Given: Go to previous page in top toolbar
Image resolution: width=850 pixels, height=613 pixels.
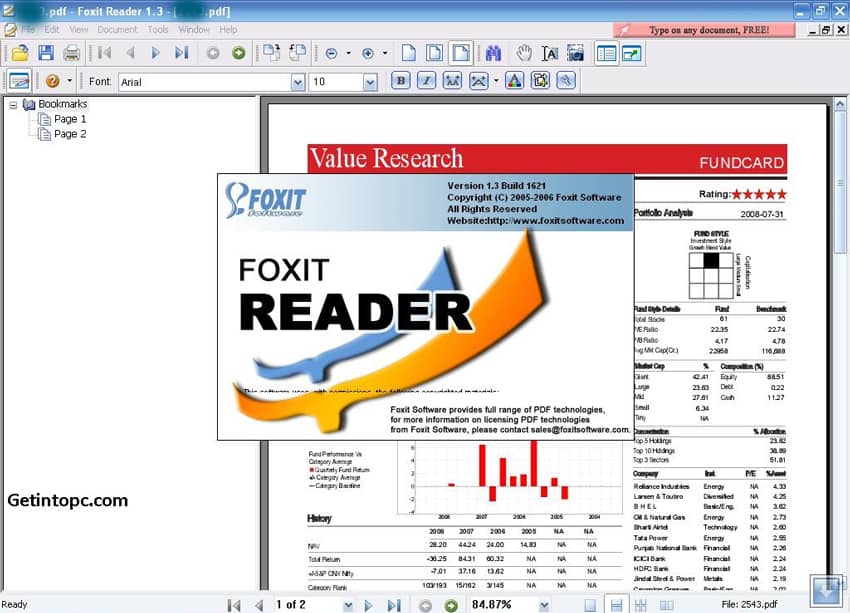Looking at the screenshot, I should tap(130, 53).
